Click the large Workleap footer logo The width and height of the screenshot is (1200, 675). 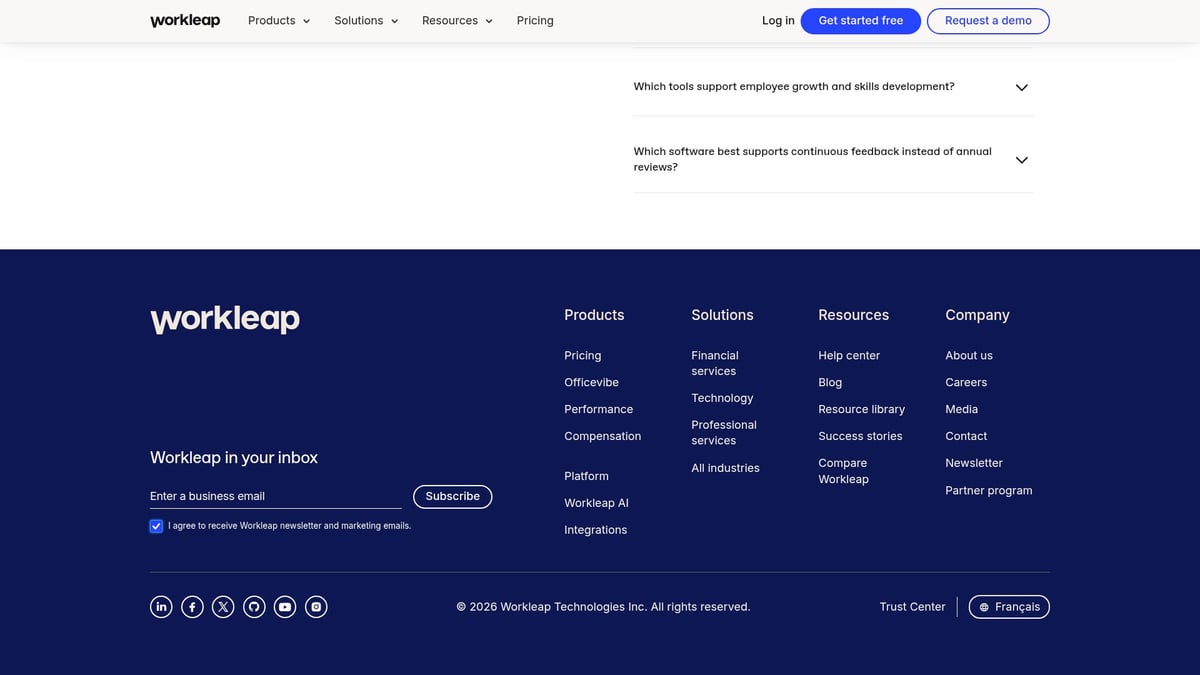(225, 319)
